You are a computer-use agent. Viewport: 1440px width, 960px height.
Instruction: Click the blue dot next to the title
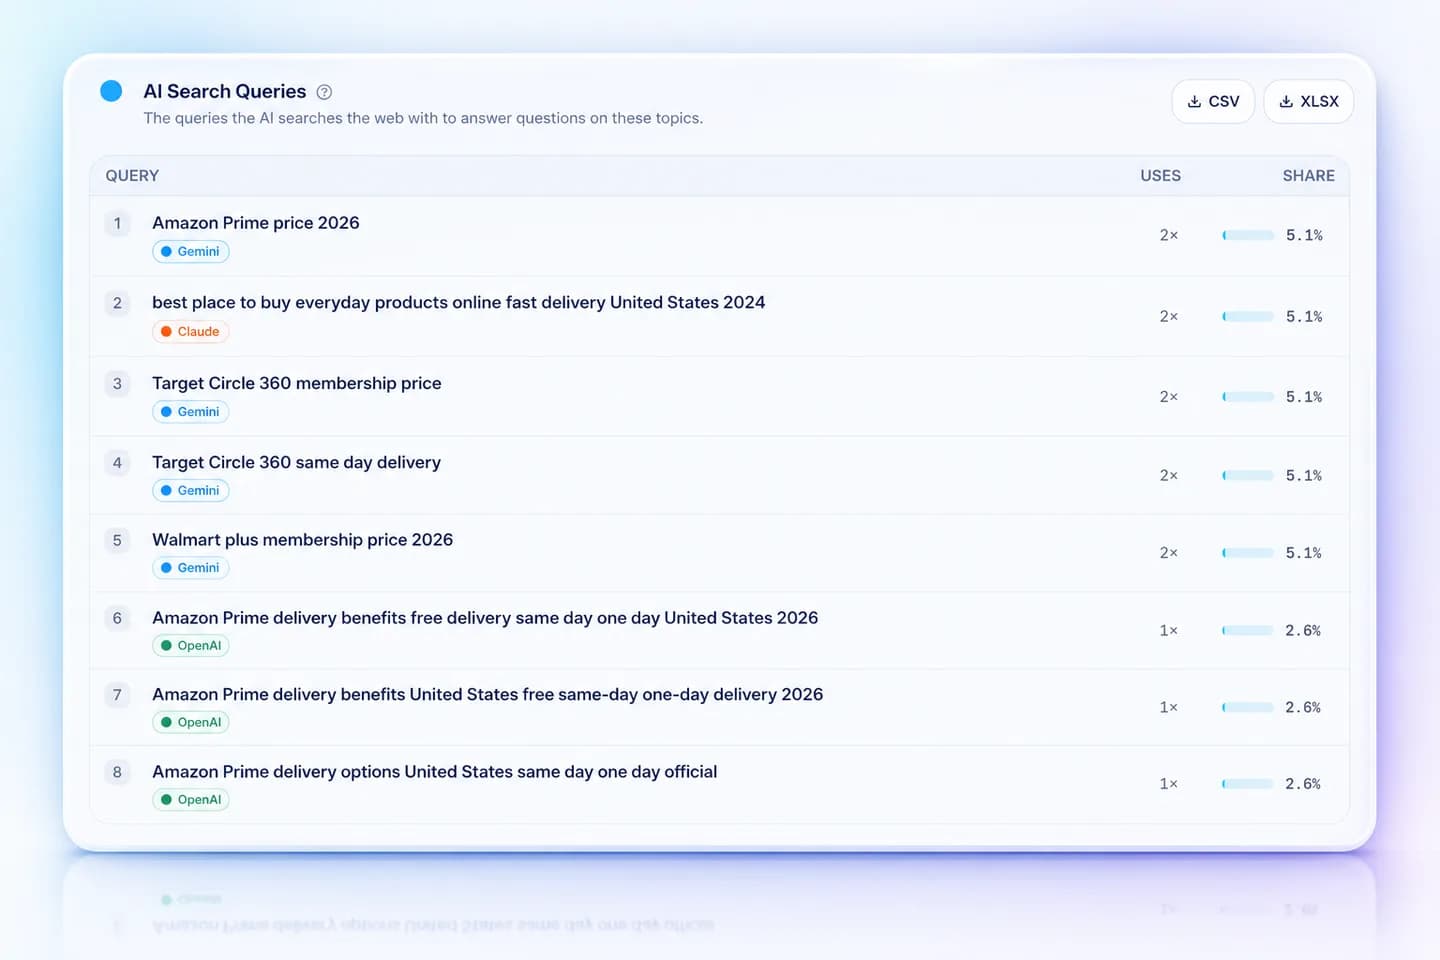click(111, 91)
